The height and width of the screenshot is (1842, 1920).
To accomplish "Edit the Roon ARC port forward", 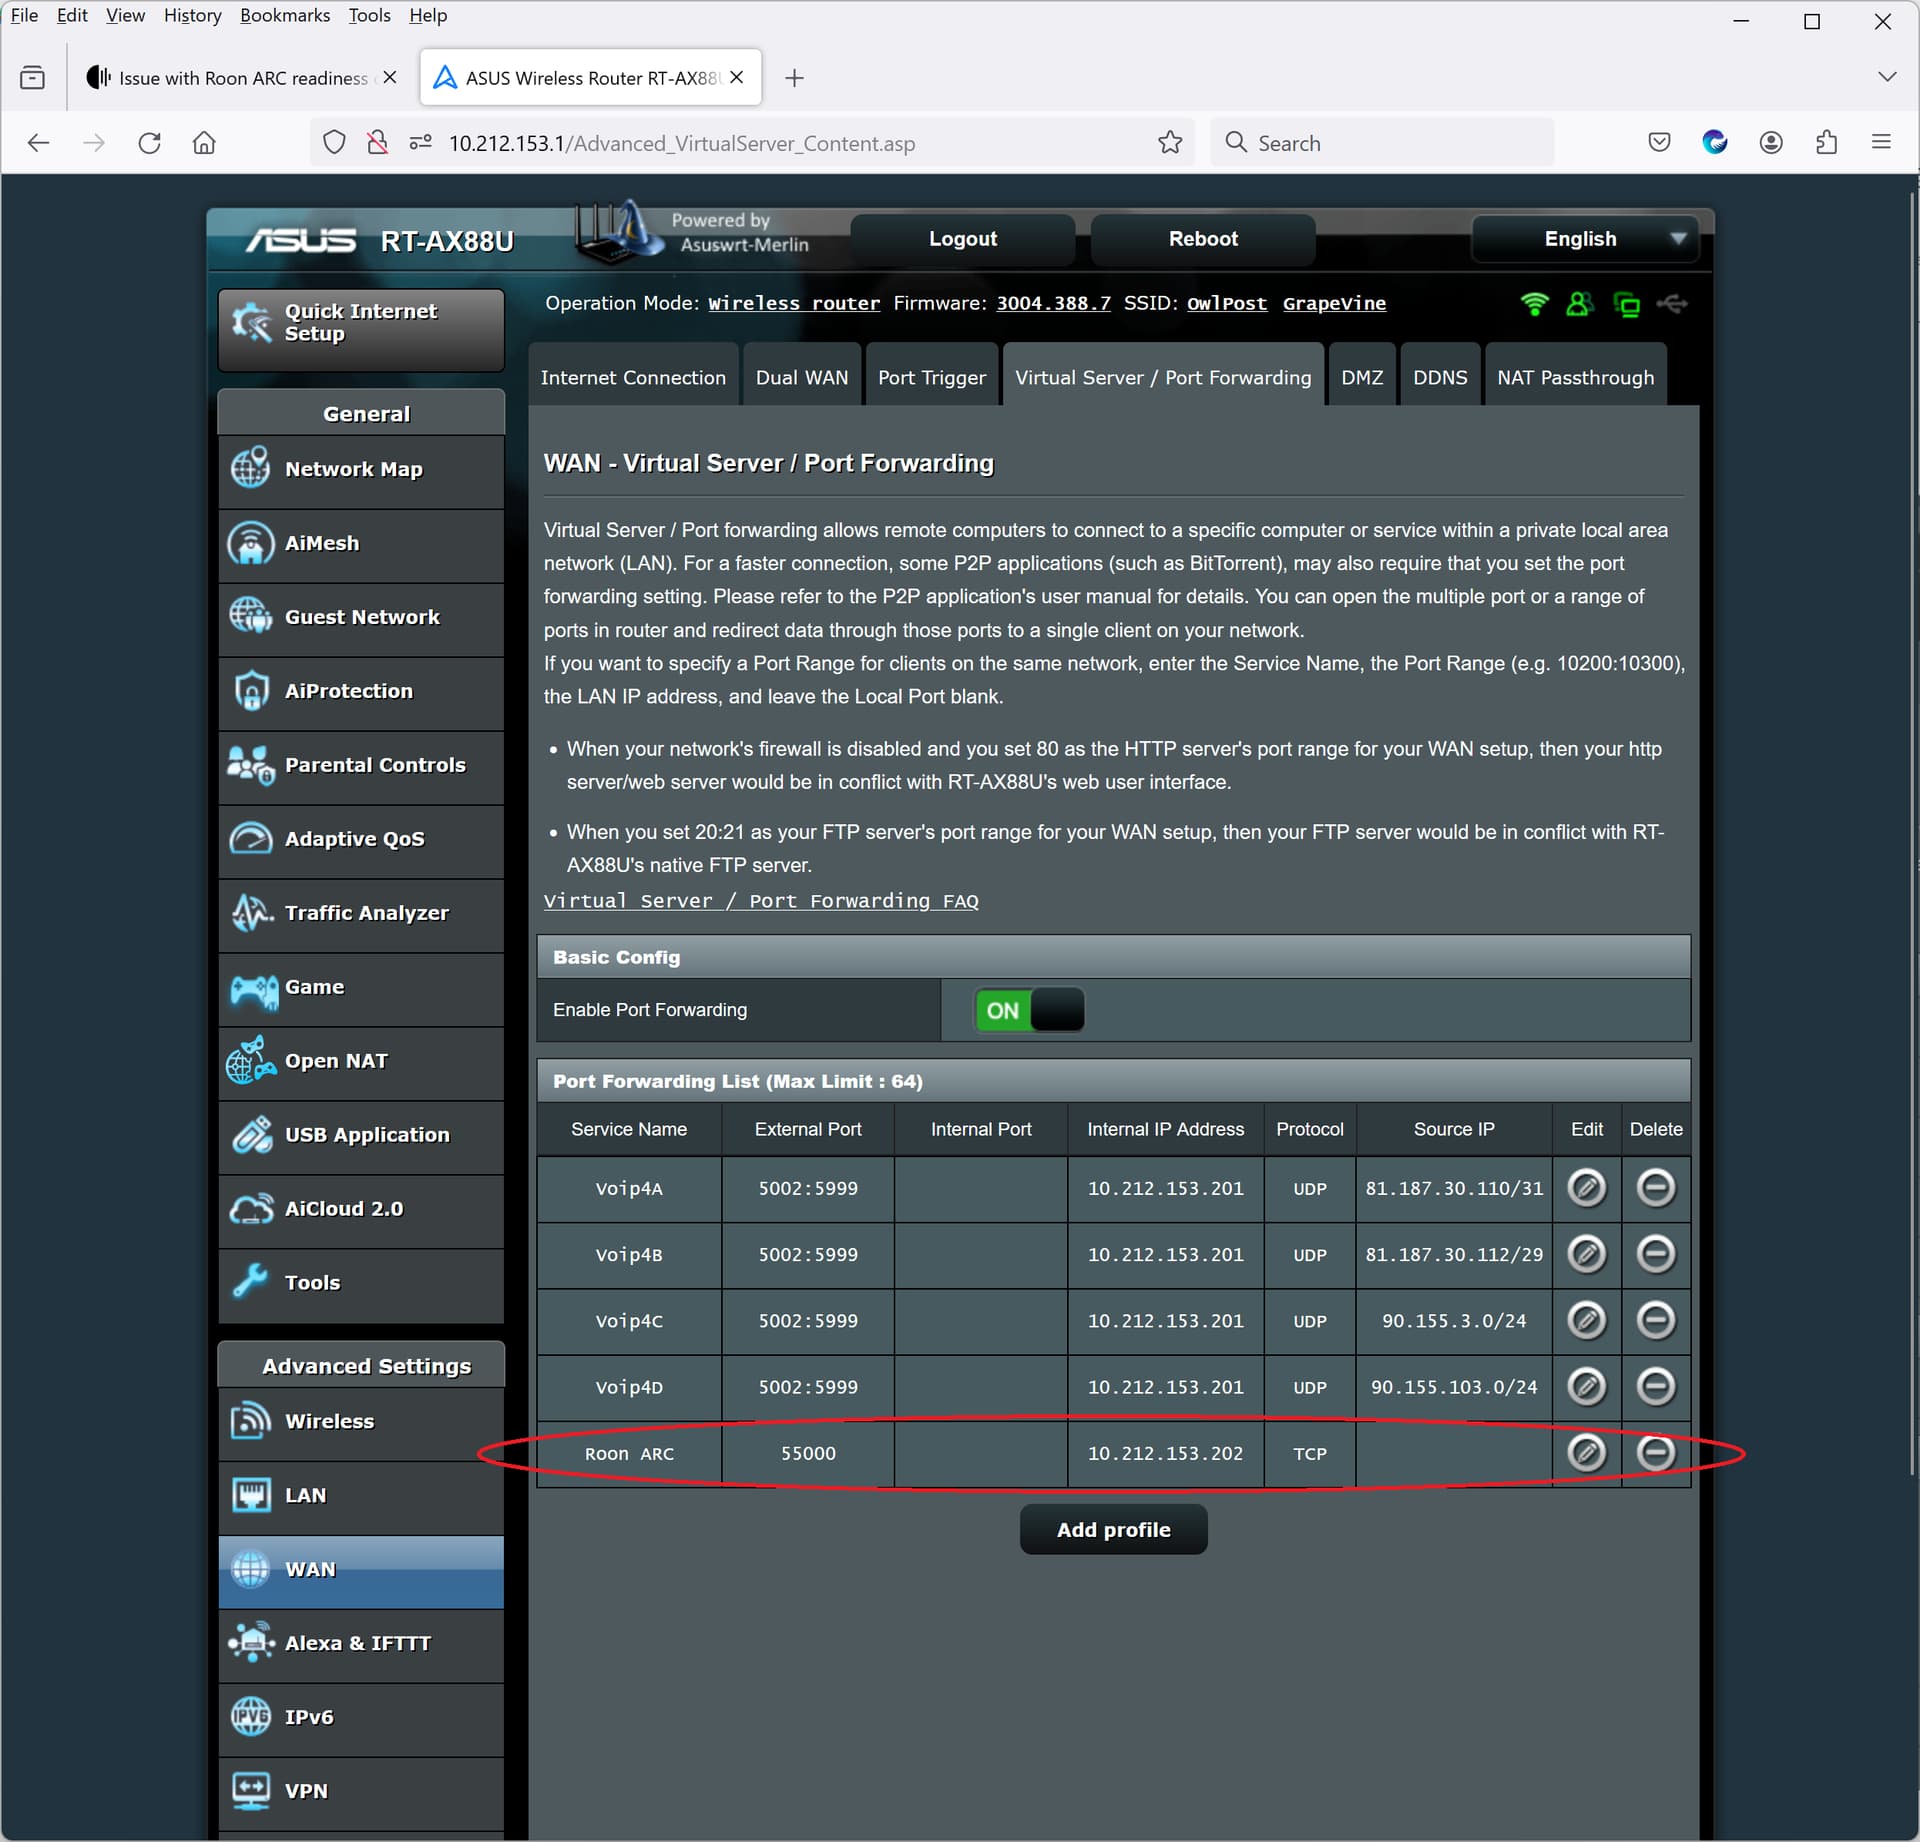I will (1586, 1453).
